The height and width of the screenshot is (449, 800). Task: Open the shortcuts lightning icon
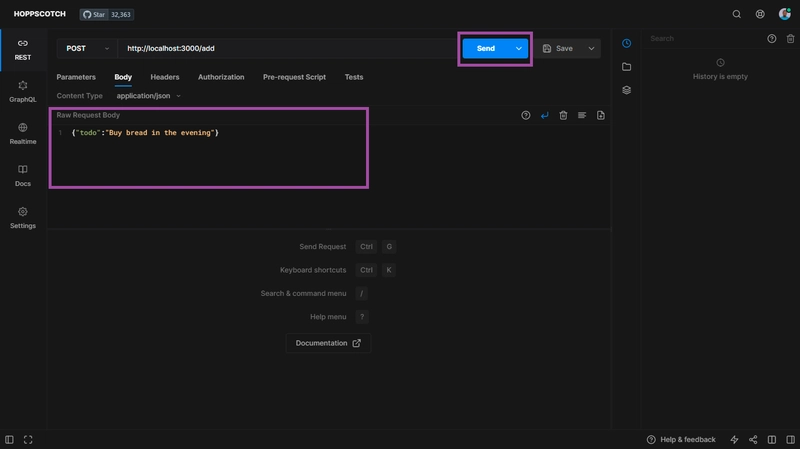(734, 440)
